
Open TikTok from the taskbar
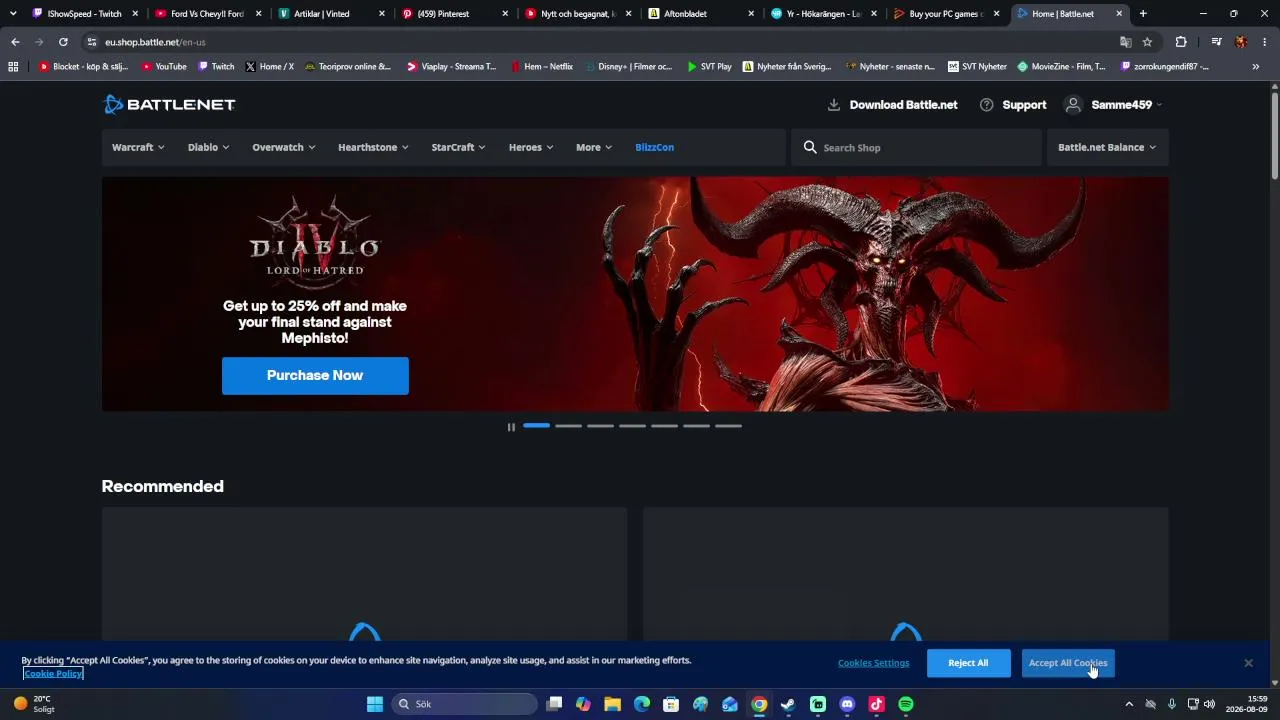pyautogui.click(x=877, y=704)
